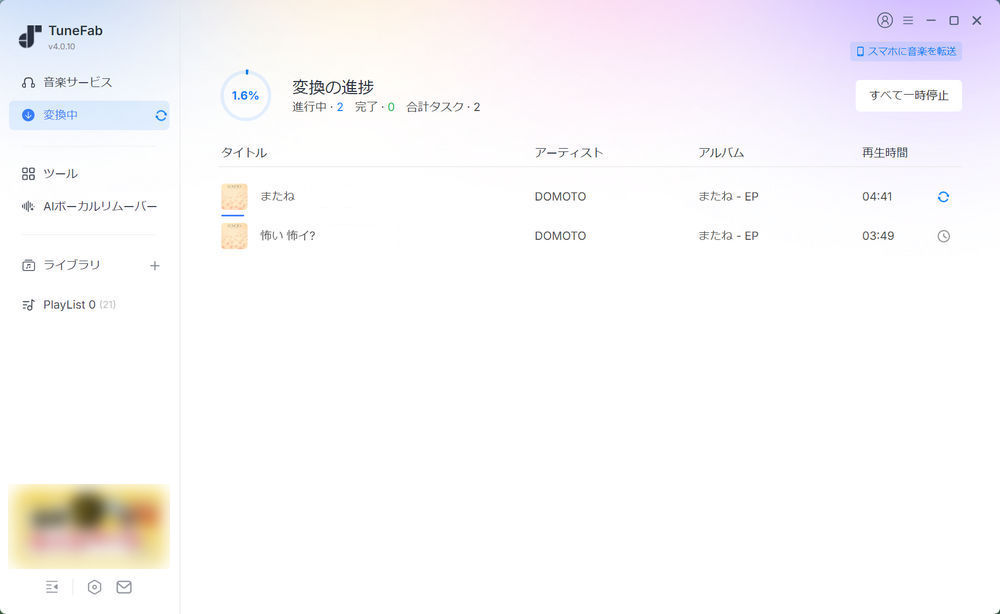This screenshot has width=1000, height=614.
Task: Click DOMOTO artist in またね row
Action: click(x=560, y=197)
